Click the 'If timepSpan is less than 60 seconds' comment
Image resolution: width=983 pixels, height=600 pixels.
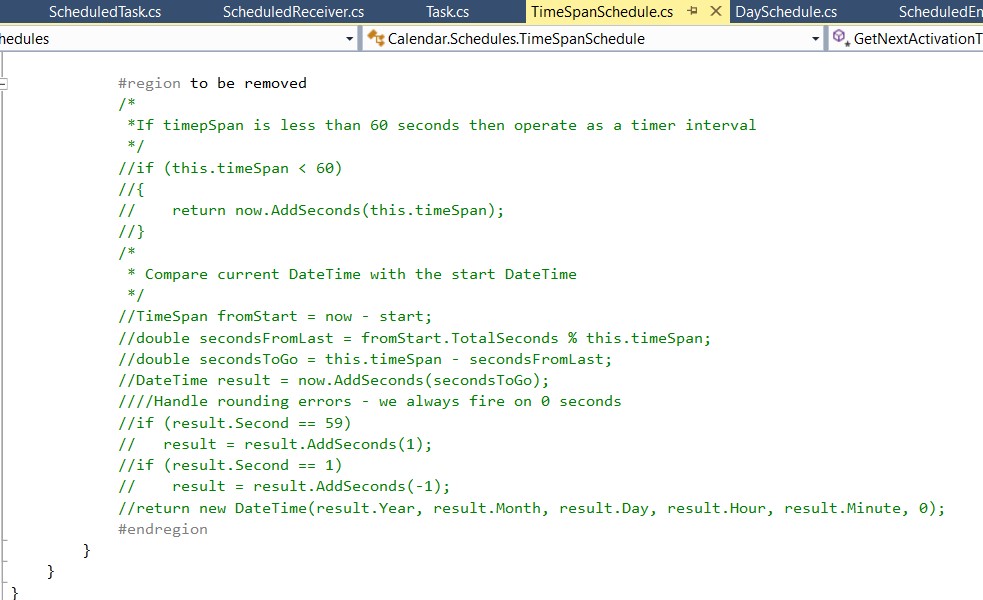click(441, 125)
